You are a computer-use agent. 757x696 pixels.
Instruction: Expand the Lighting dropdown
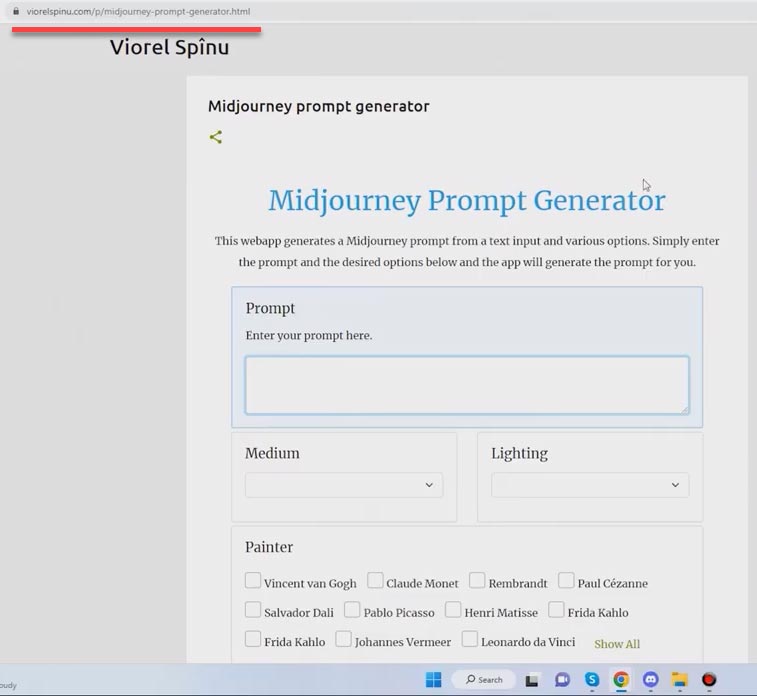(x=590, y=485)
